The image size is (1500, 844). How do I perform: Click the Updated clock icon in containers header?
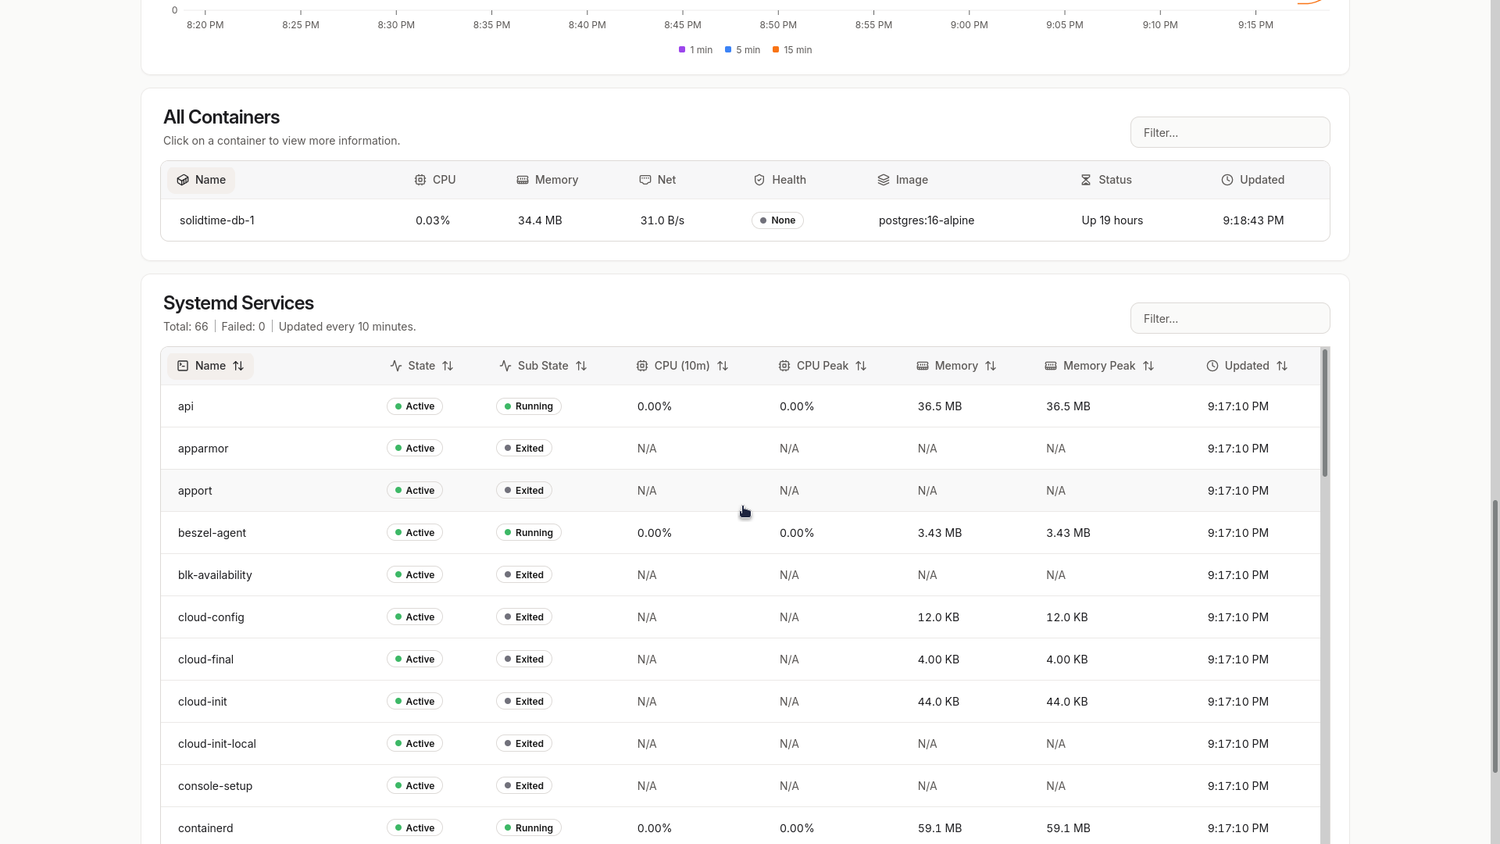tap(1227, 180)
